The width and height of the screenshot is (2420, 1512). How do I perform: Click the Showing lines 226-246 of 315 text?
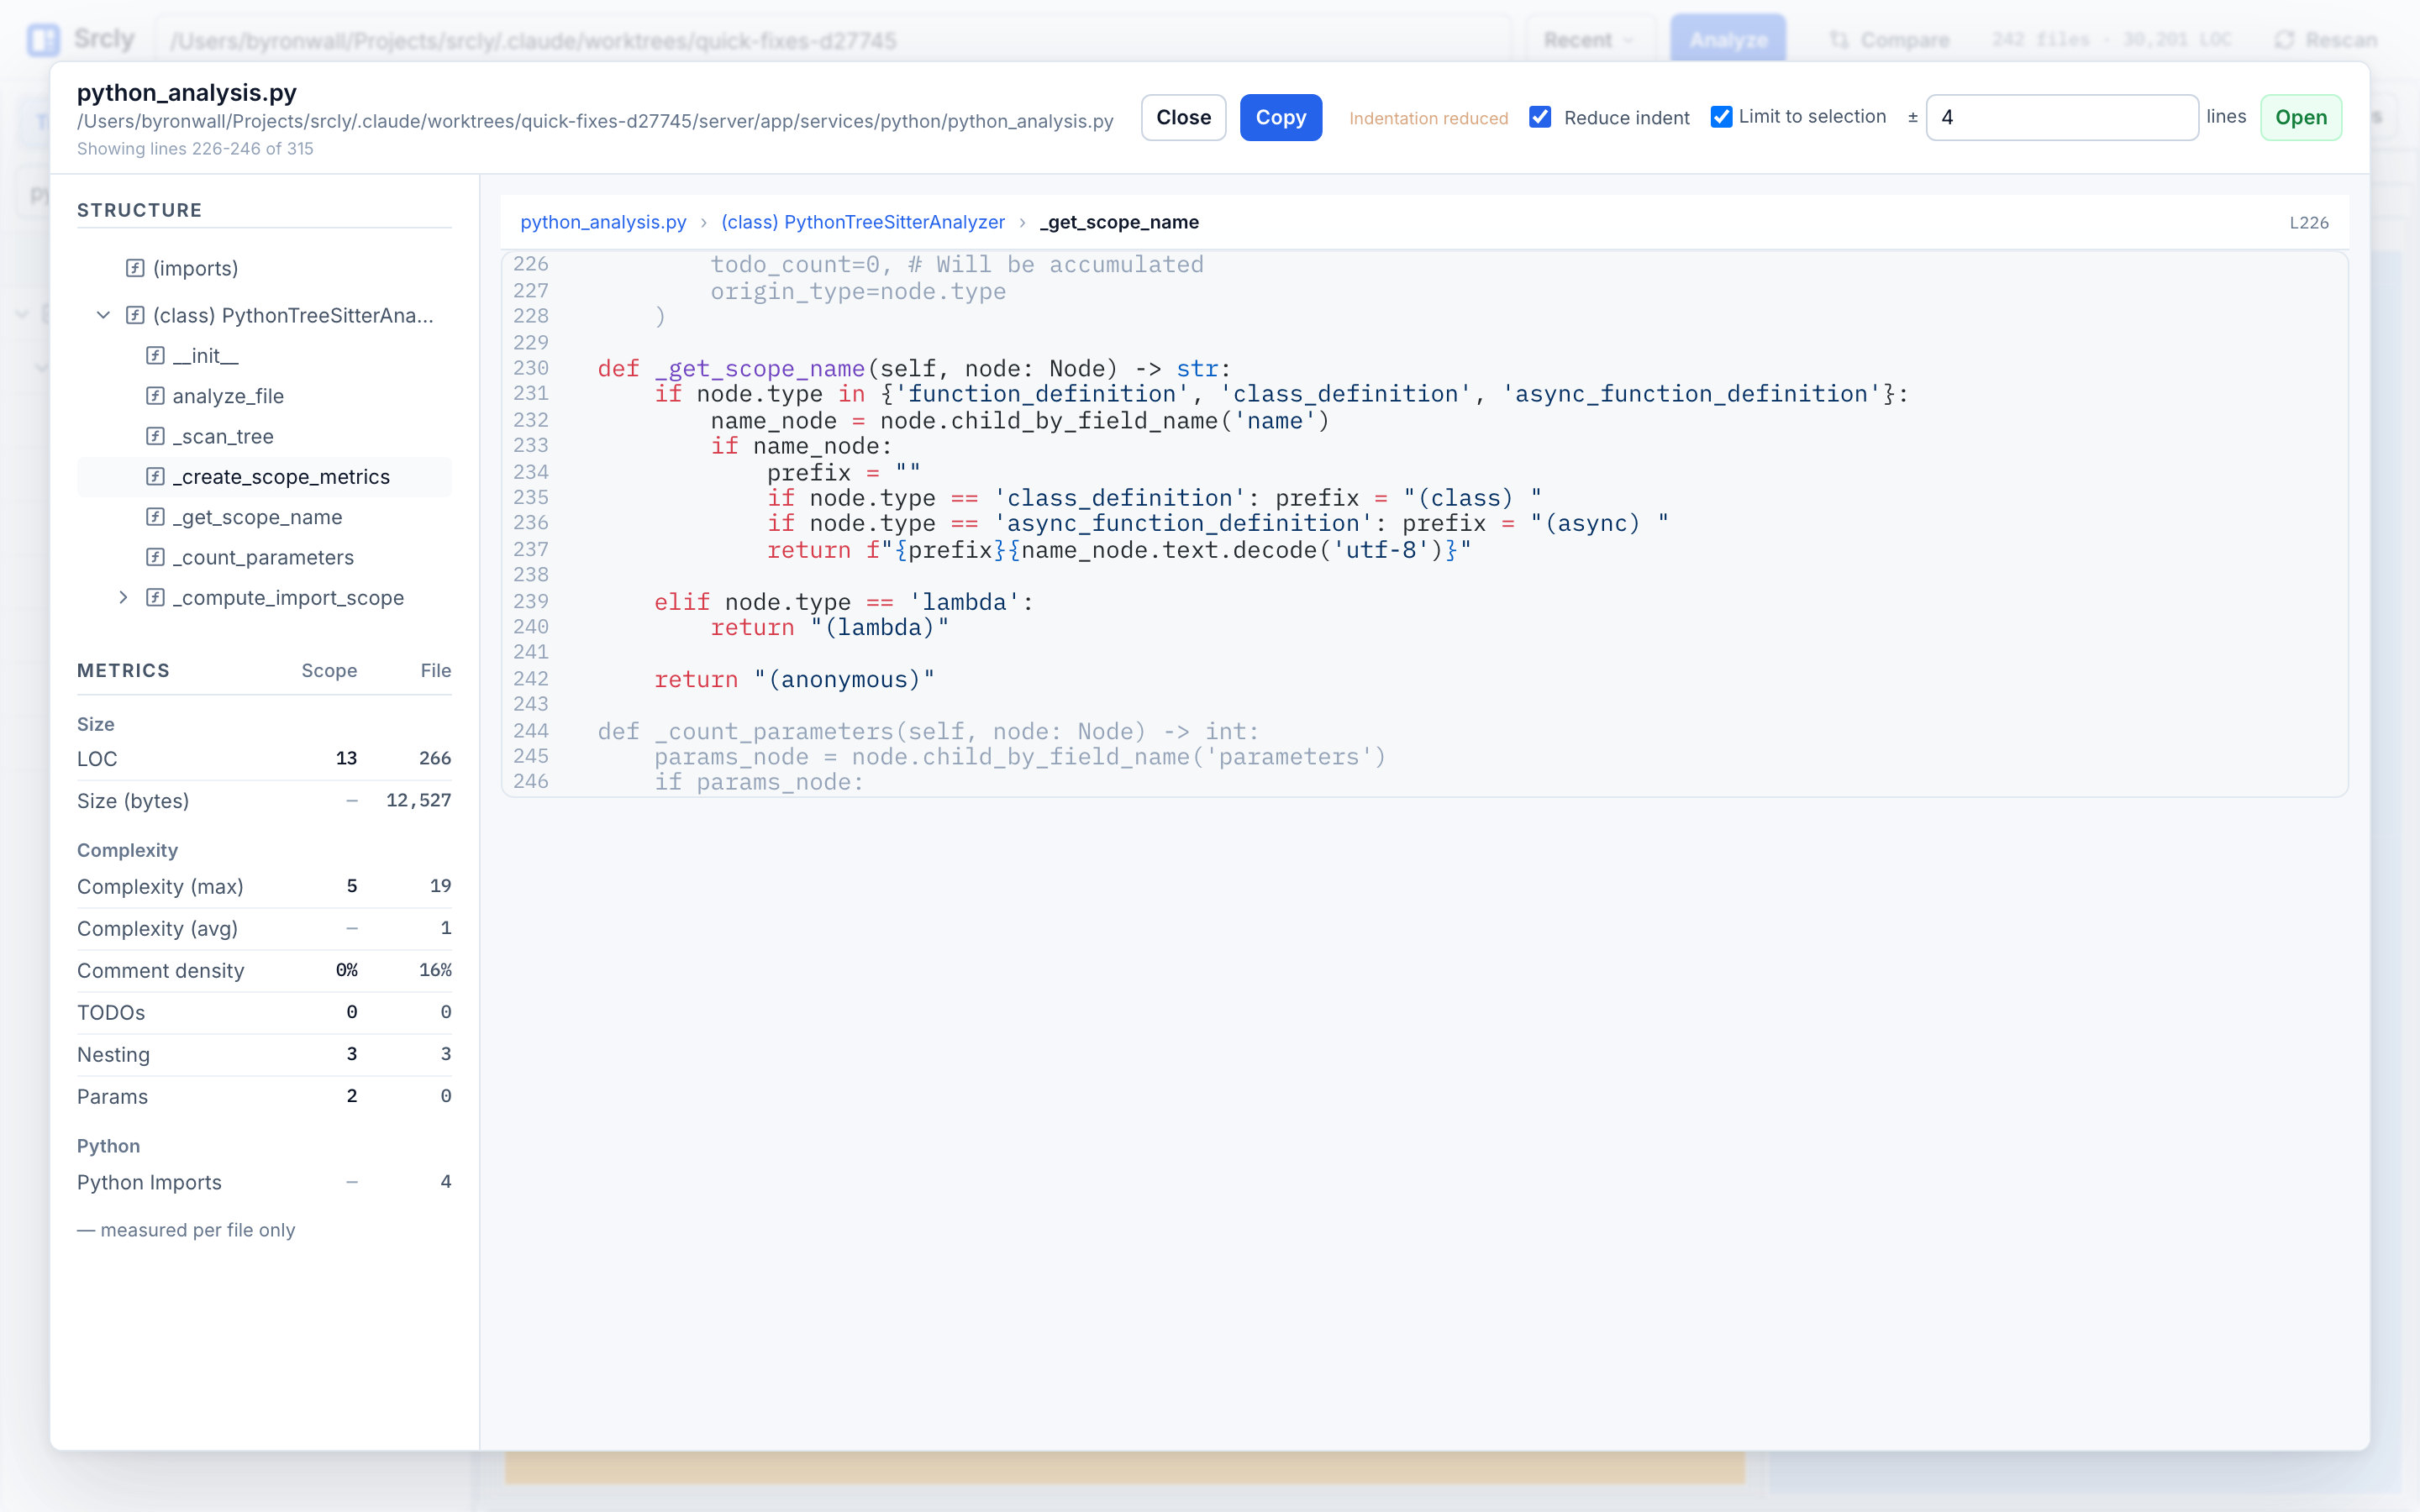point(195,148)
